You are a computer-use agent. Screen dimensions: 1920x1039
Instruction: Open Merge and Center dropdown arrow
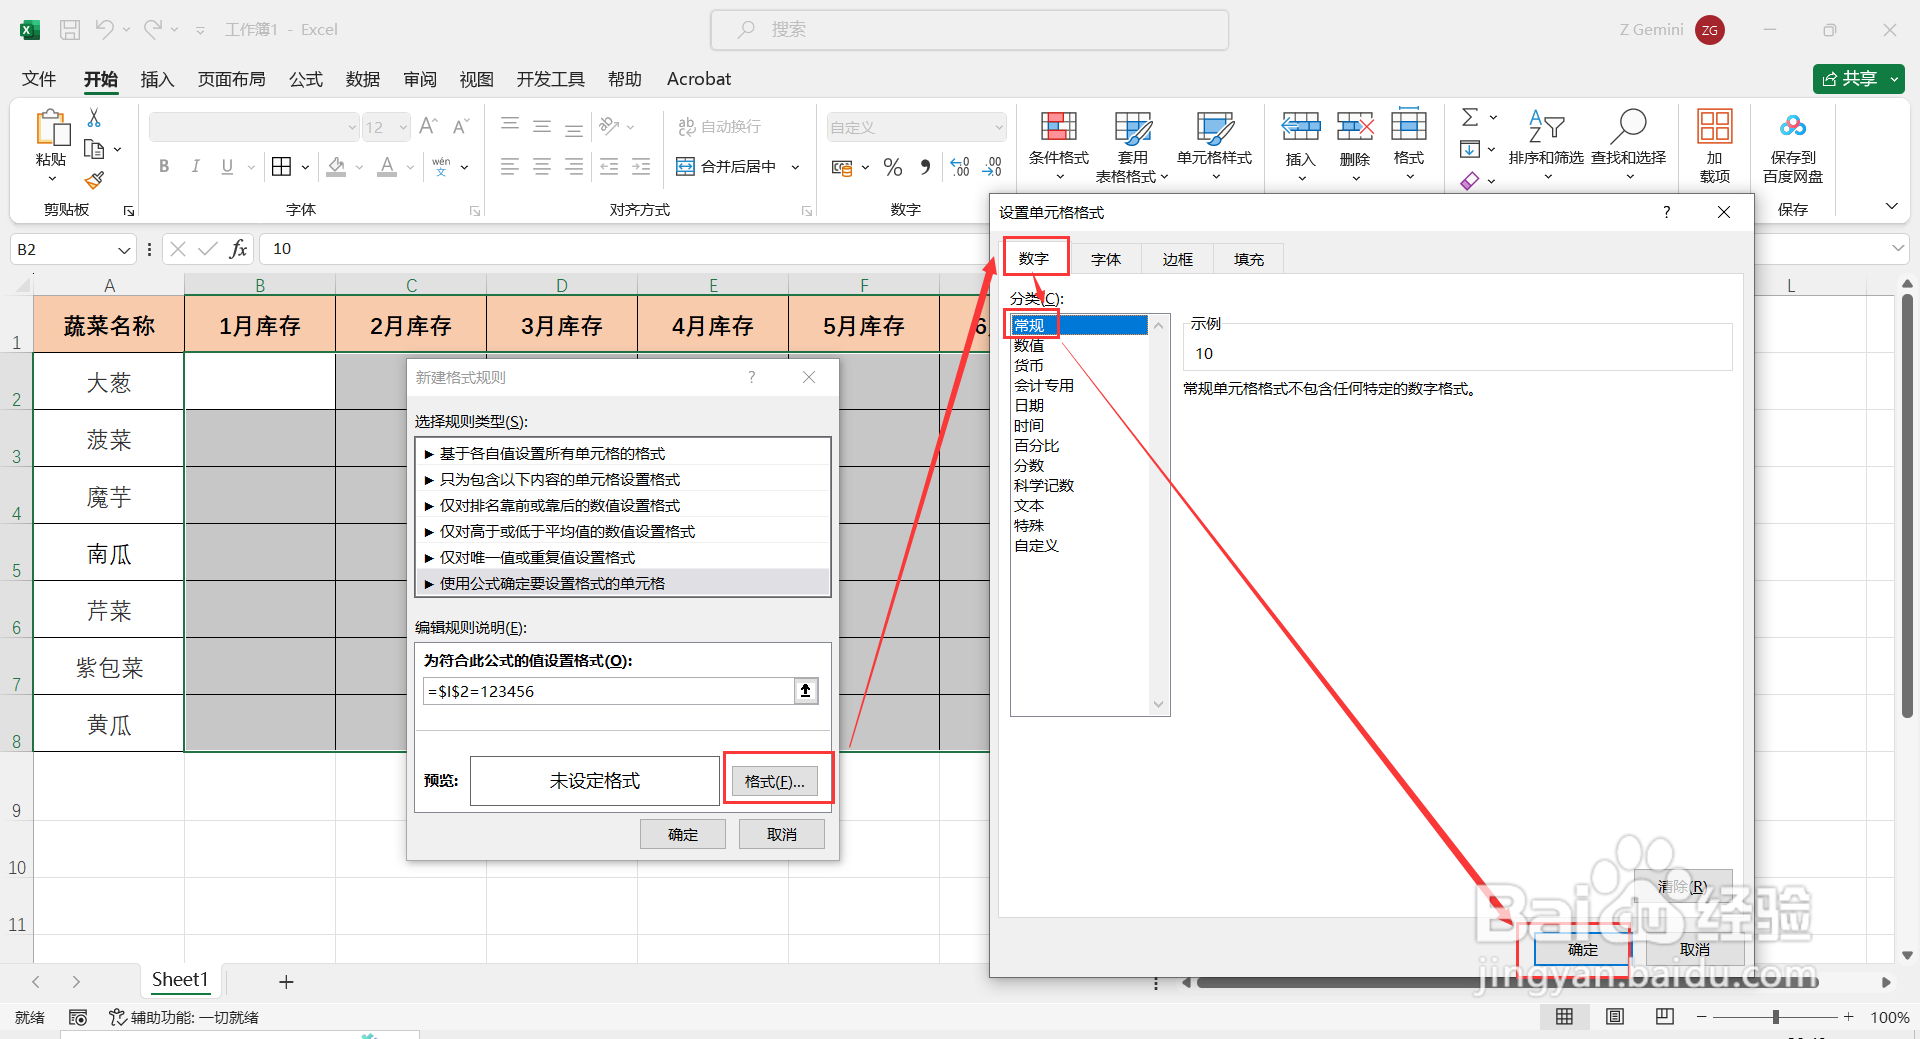(795, 167)
